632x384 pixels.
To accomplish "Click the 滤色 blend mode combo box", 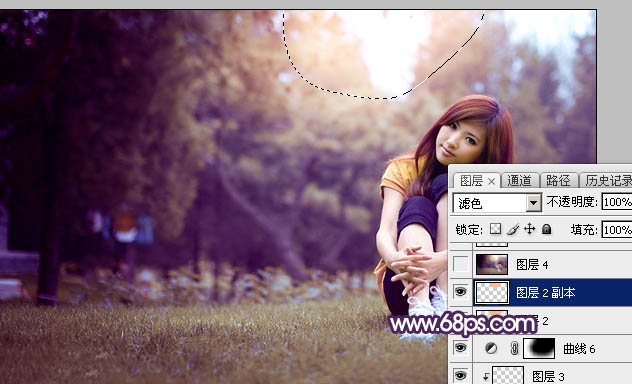I will (497, 203).
